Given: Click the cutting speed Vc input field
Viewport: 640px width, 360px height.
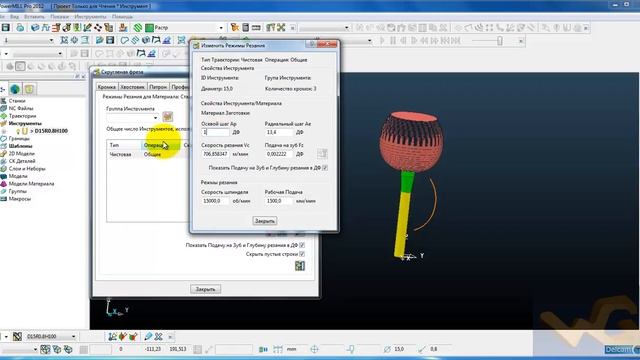Looking at the screenshot, I should point(216,154).
